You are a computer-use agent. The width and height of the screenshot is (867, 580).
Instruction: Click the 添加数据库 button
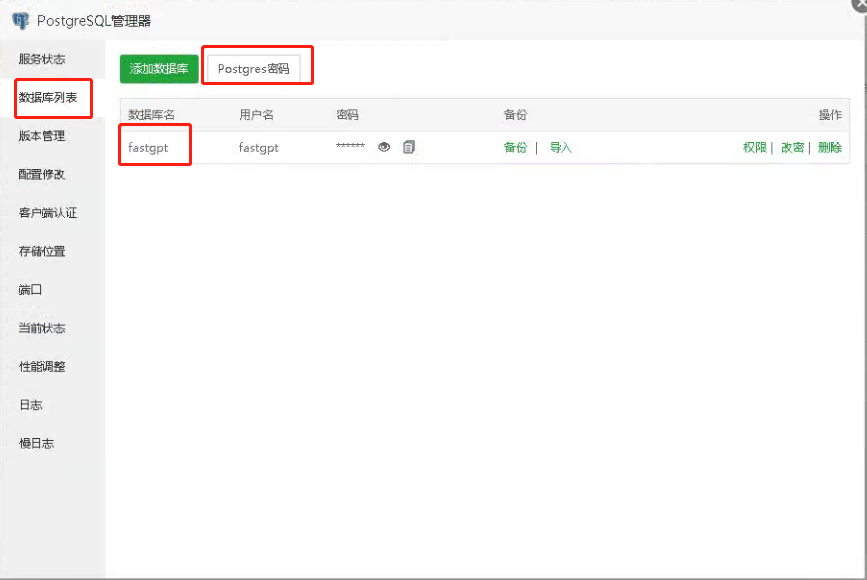point(159,69)
